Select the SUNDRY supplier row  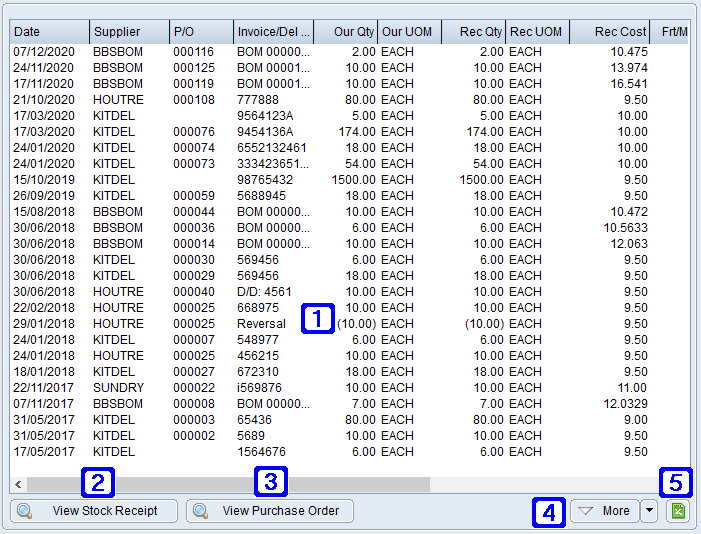pyautogui.click(x=118, y=388)
